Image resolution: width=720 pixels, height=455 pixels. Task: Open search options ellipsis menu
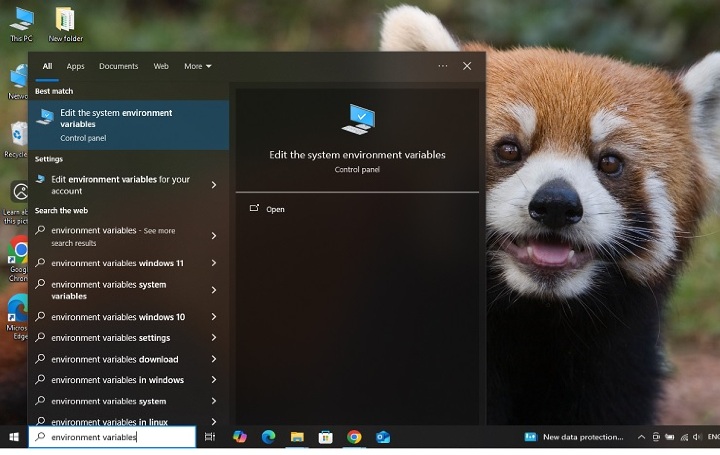tap(443, 66)
